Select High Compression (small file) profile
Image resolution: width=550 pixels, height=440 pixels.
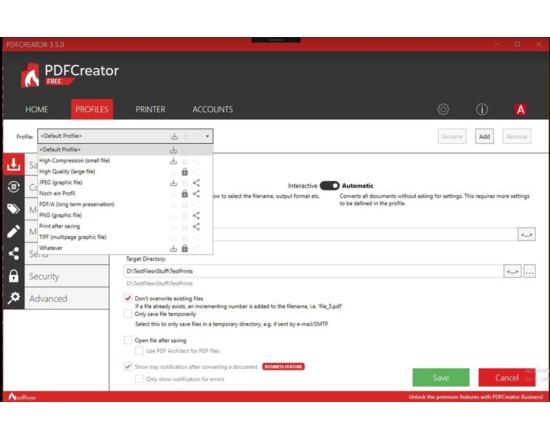pos(125,161)
